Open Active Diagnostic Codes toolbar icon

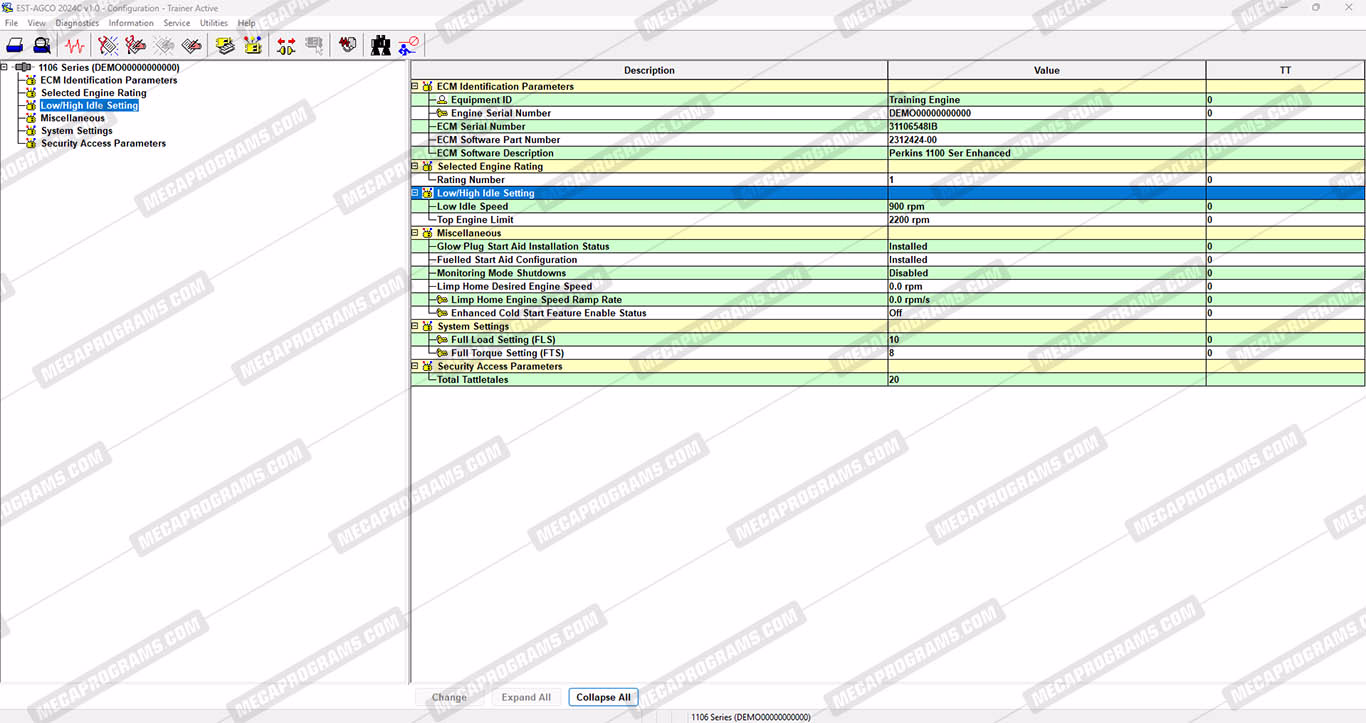pos(108,45)
